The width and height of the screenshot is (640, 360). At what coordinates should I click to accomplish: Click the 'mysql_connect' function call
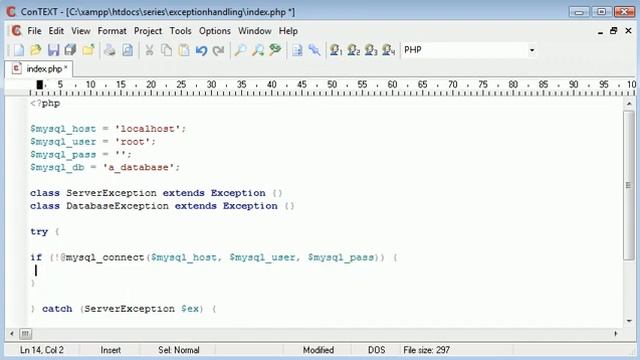pos(105,258)
